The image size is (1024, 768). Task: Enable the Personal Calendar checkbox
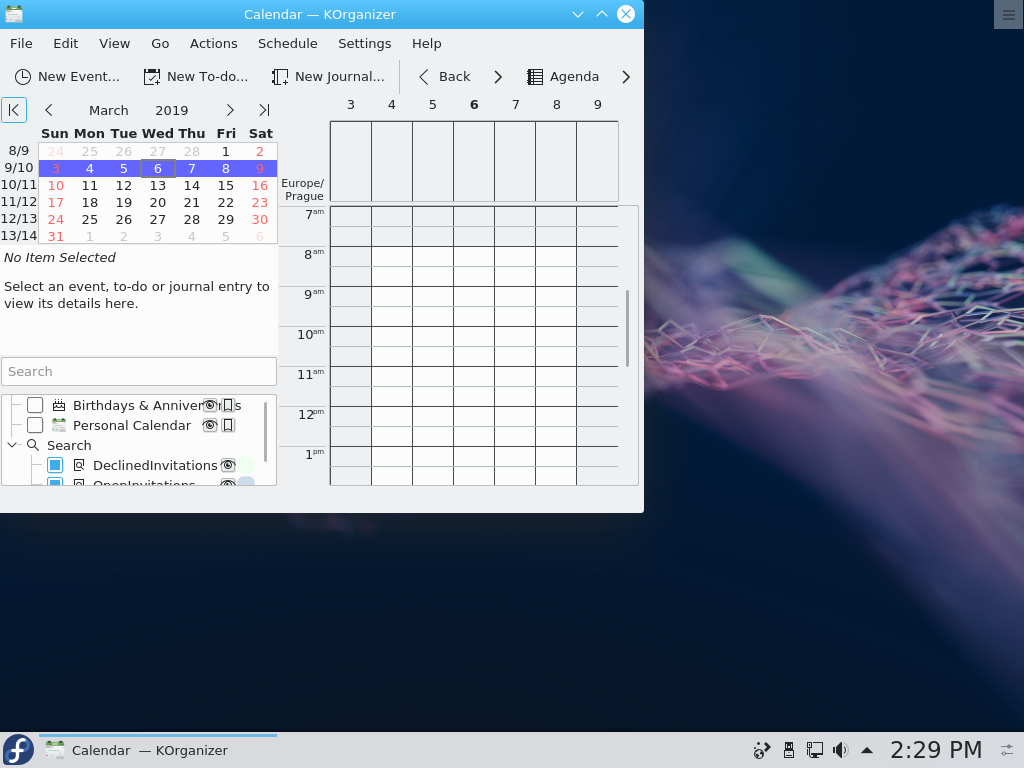click(35, 425)
